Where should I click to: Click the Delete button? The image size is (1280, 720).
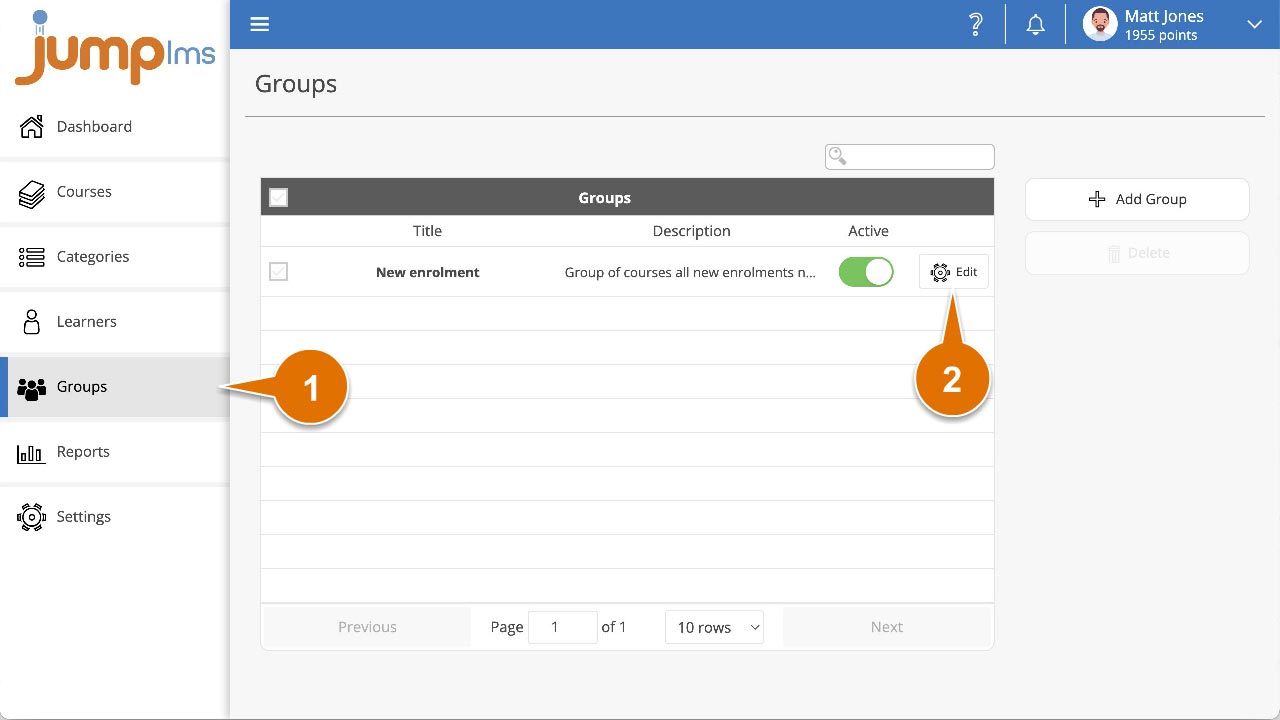(1137, 253)
